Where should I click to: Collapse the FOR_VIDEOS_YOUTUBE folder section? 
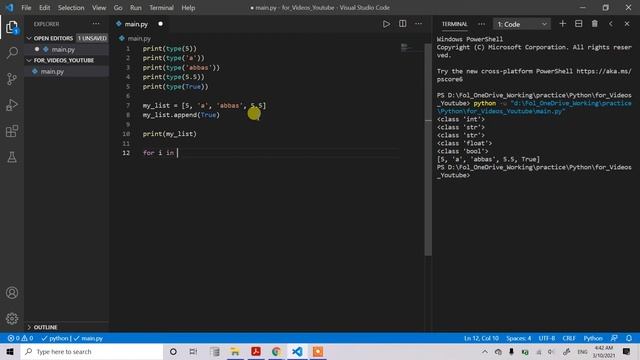coord(67,60)
